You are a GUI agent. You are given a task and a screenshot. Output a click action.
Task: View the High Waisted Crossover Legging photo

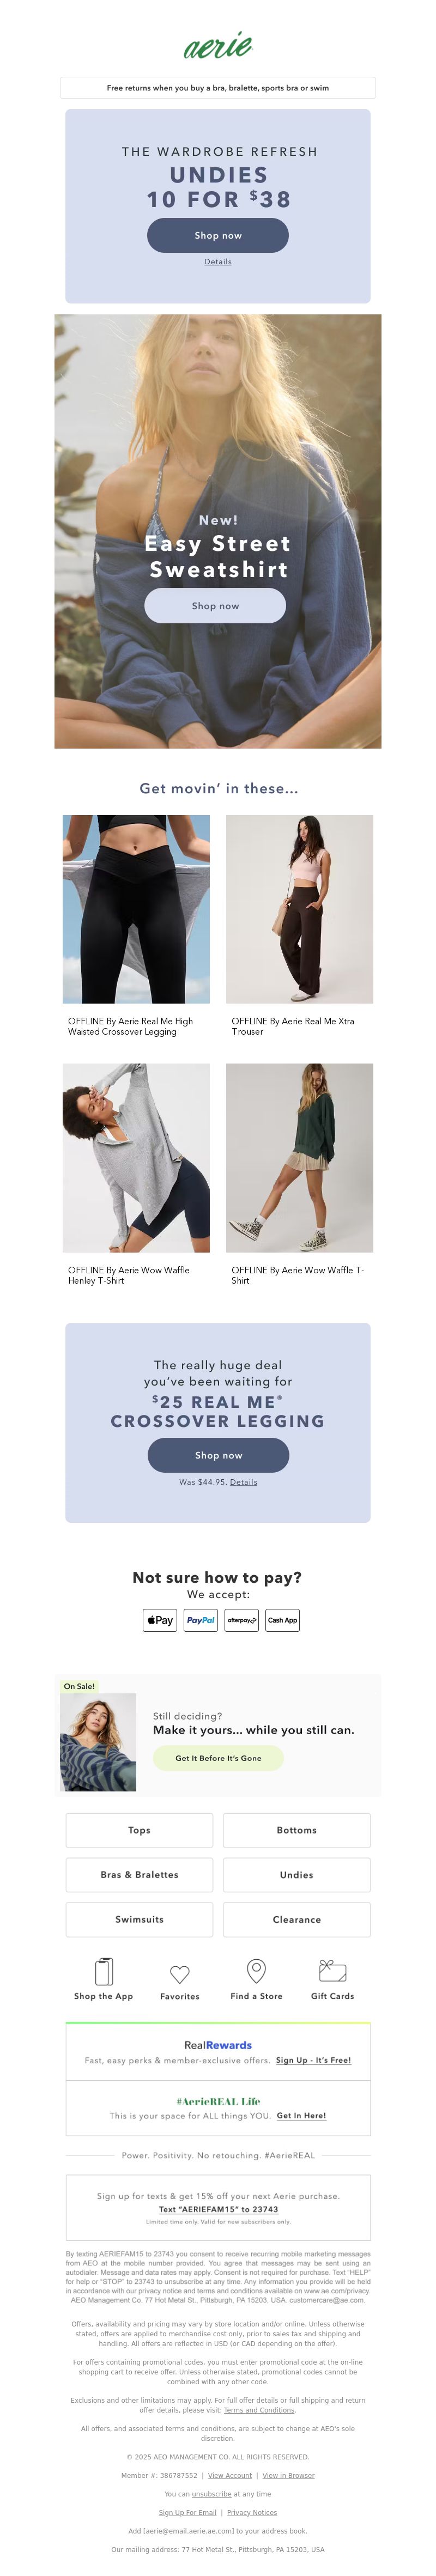pos(136,909)
